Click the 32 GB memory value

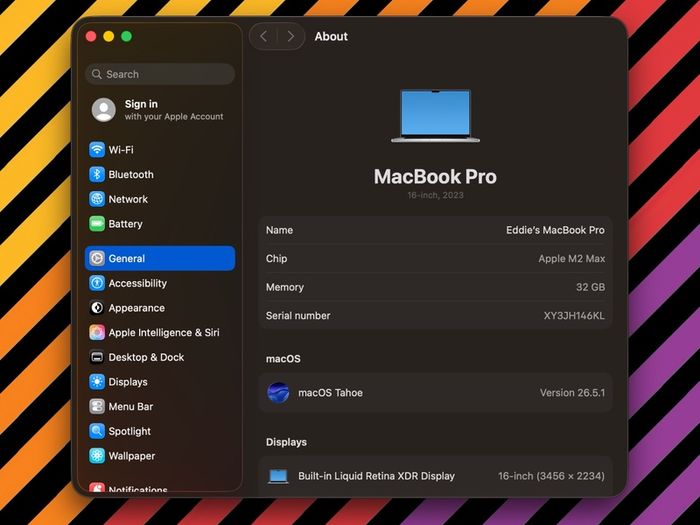[590, 287]
